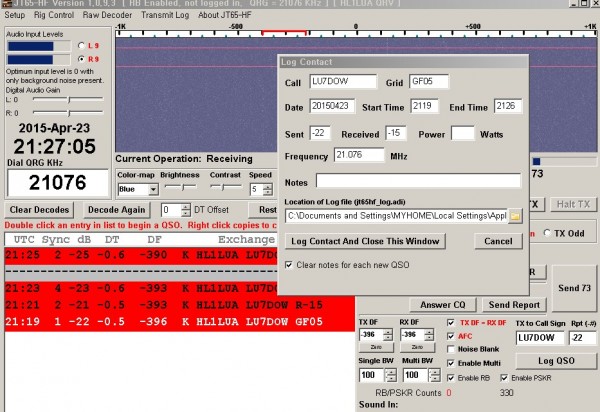Select the L audio channel radio button

[x=81, y=46]
